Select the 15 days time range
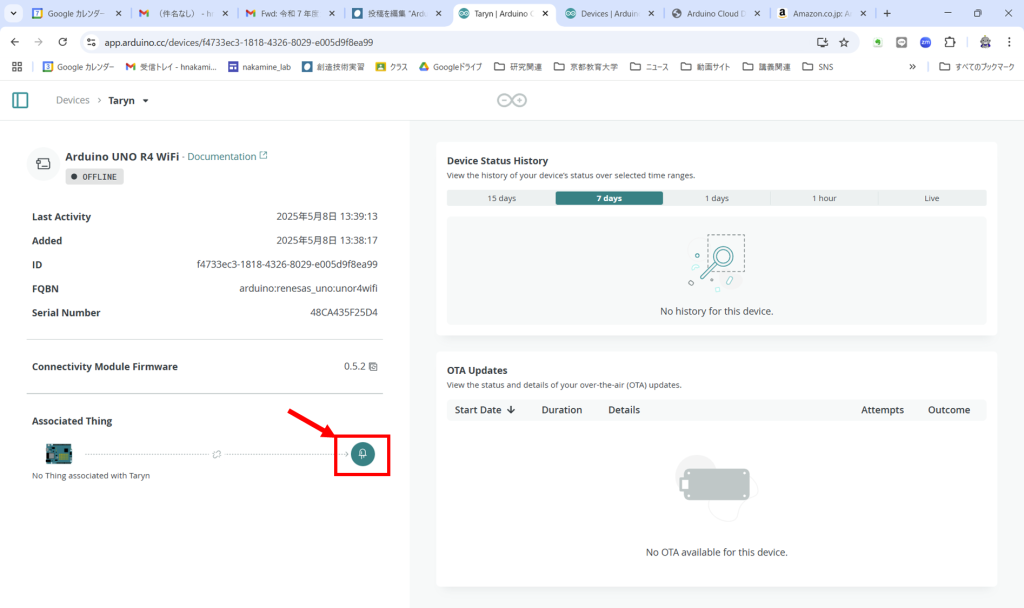This screenshot has height=608, width=1024. point(501,198)
